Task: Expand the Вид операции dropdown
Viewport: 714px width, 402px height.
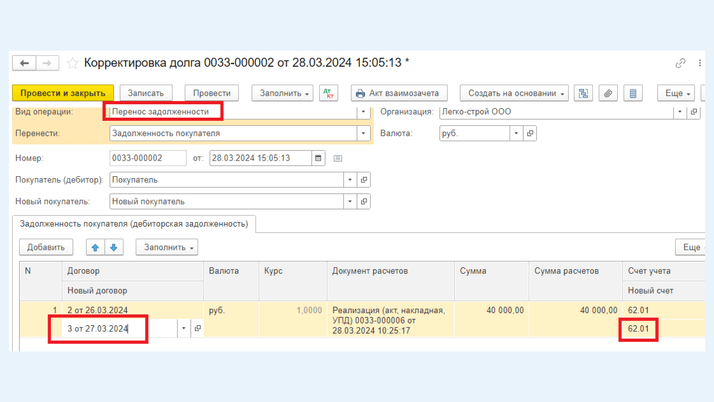Action: (363, 112)
